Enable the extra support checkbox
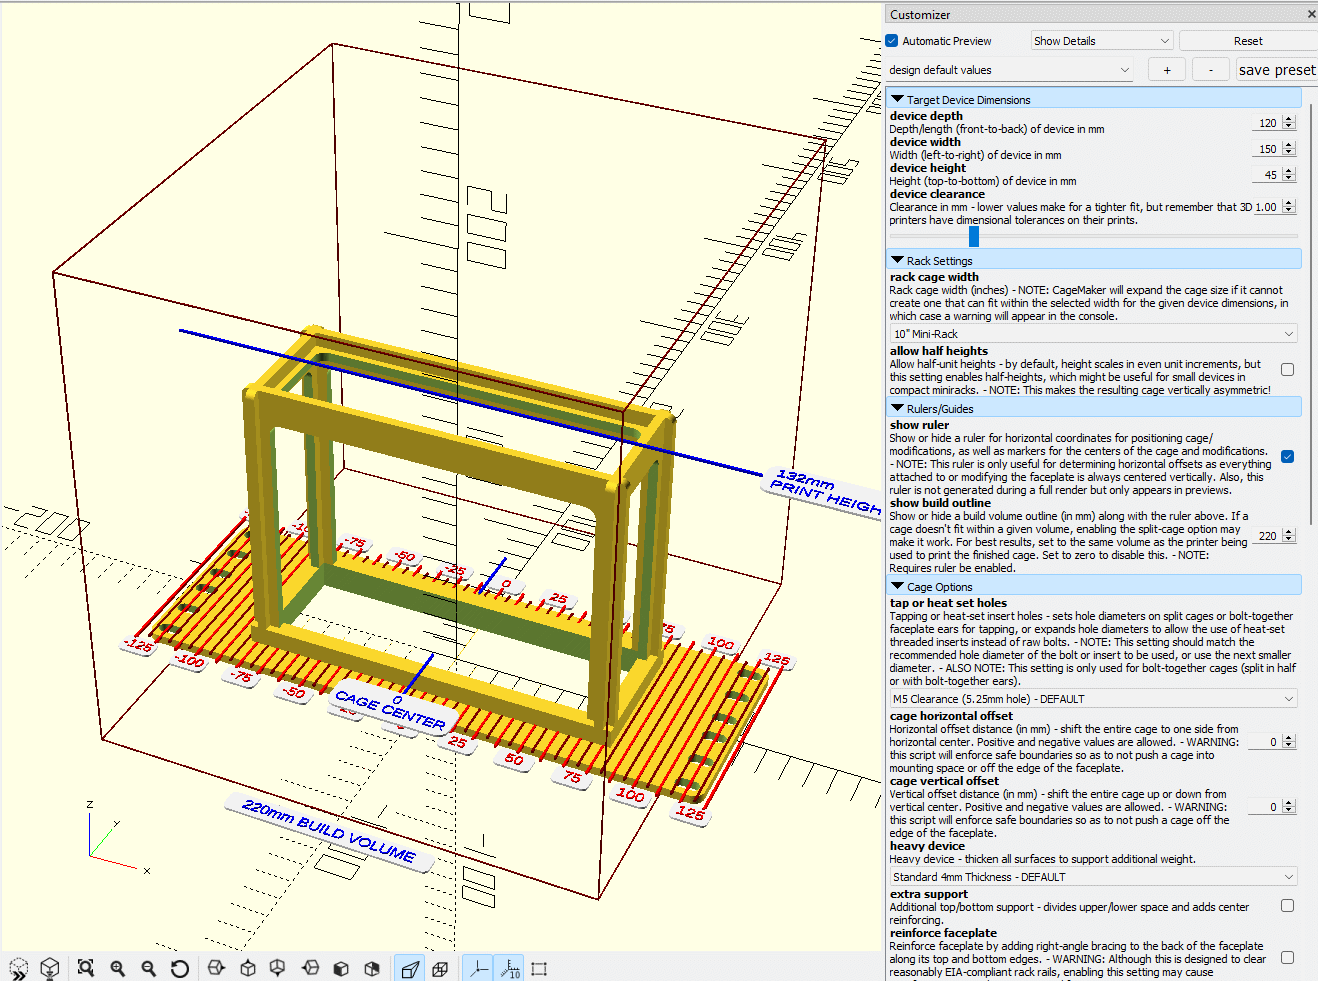Screen dimensions: 1318x981 click(x=1287, y=906)
